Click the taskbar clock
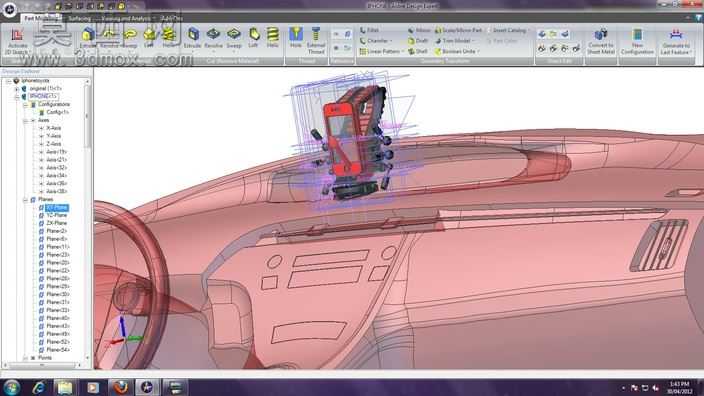 coord(679,387)
